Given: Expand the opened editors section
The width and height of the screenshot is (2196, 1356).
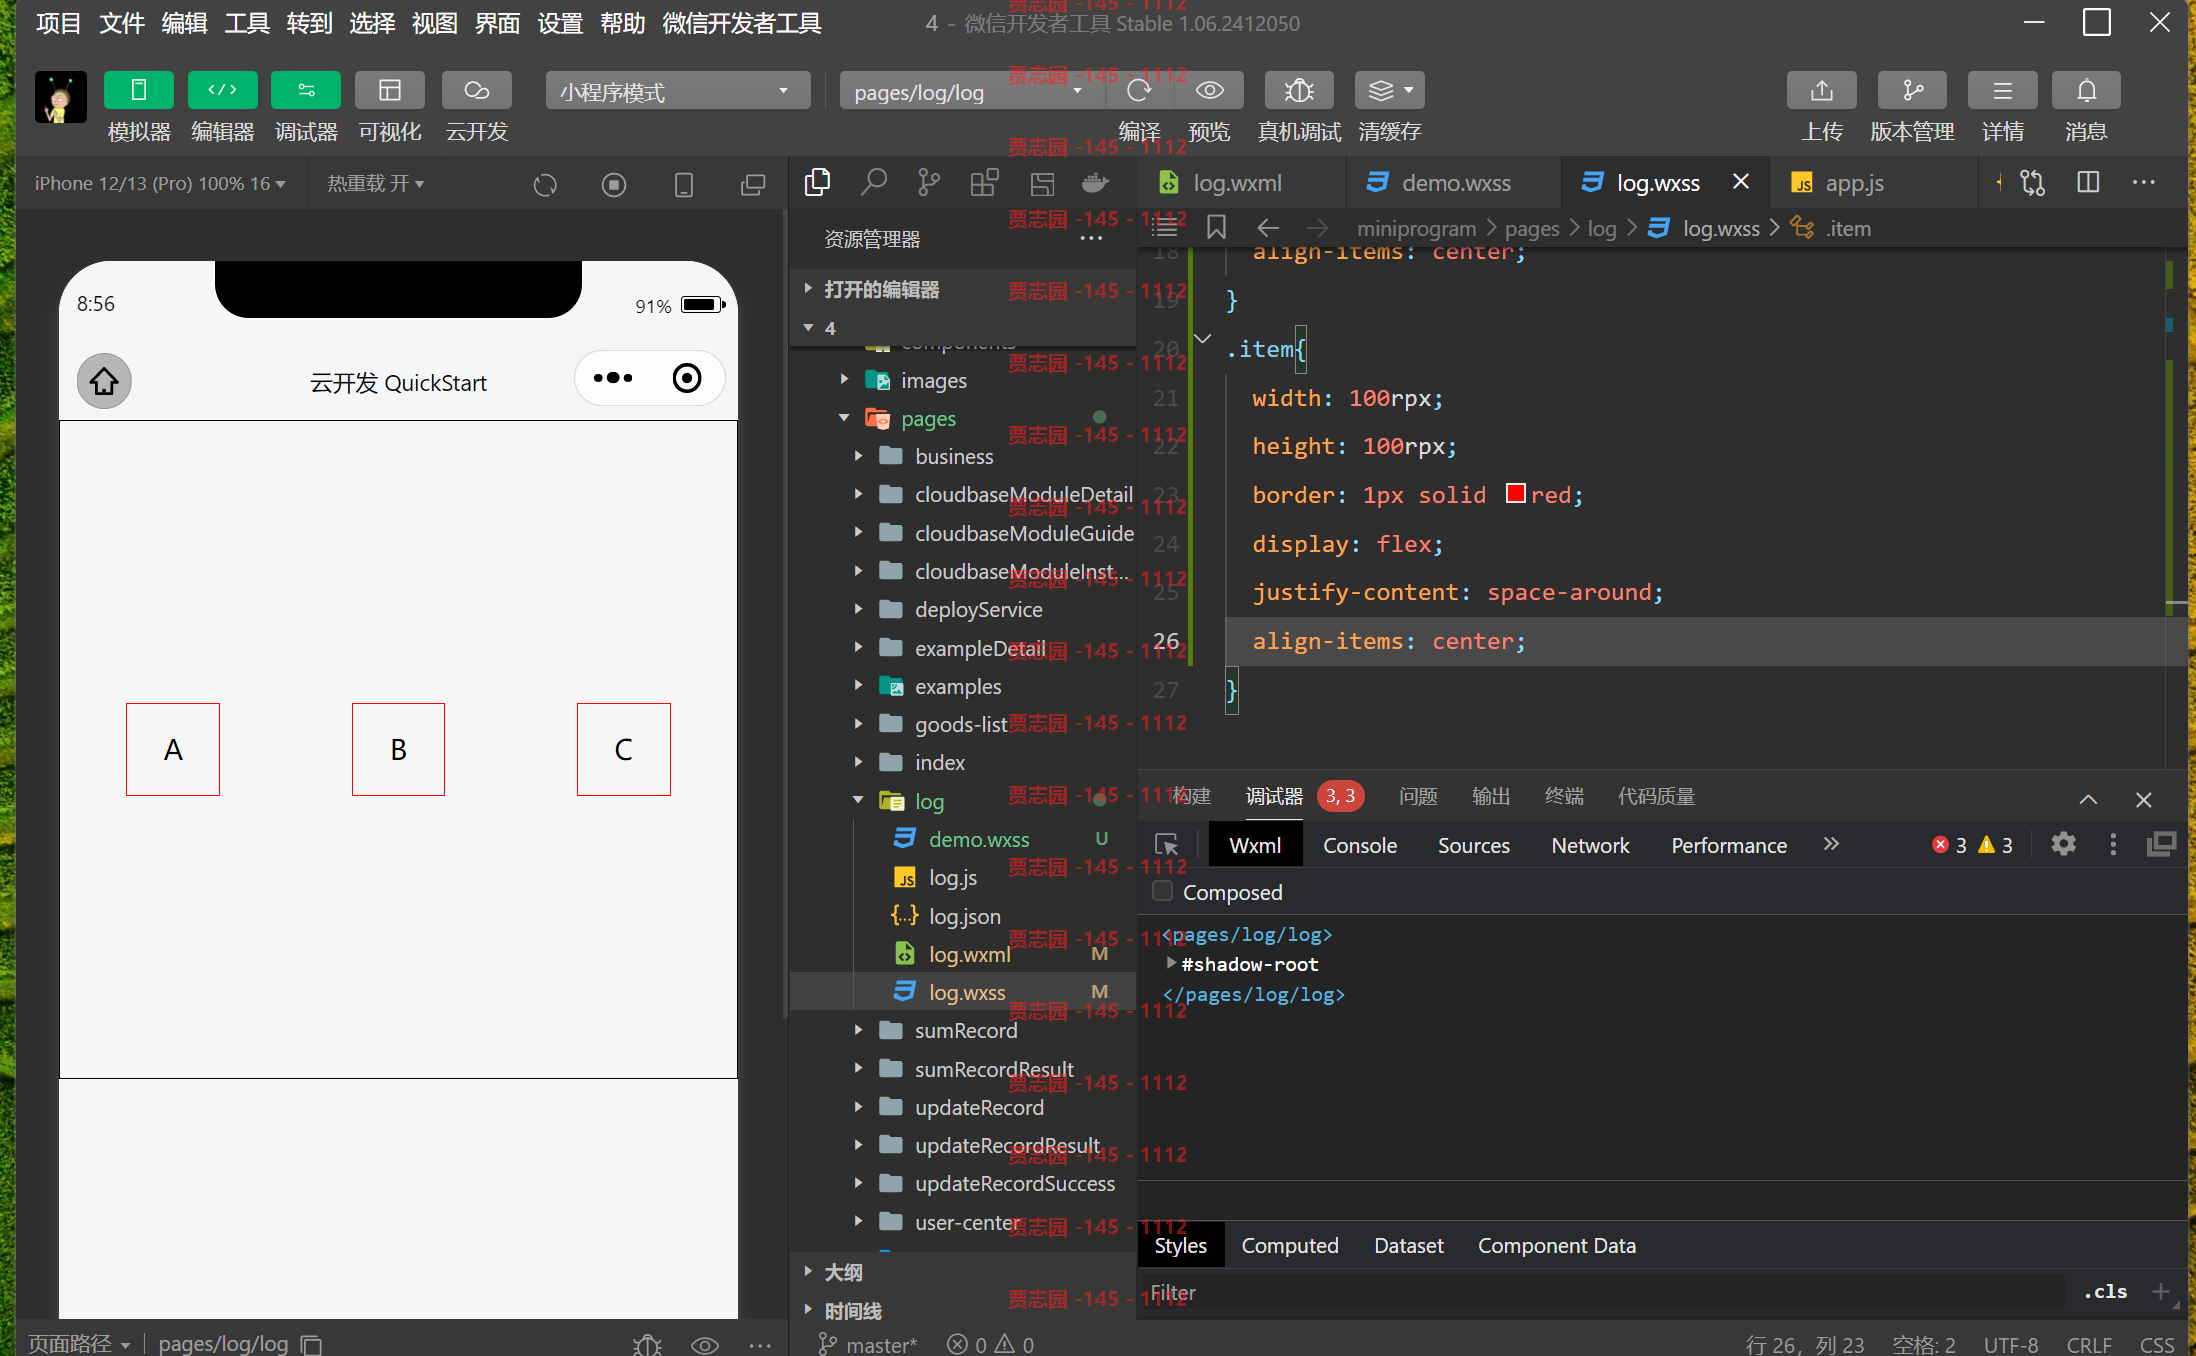Looking at the screenshot, I should click(880, 290).
